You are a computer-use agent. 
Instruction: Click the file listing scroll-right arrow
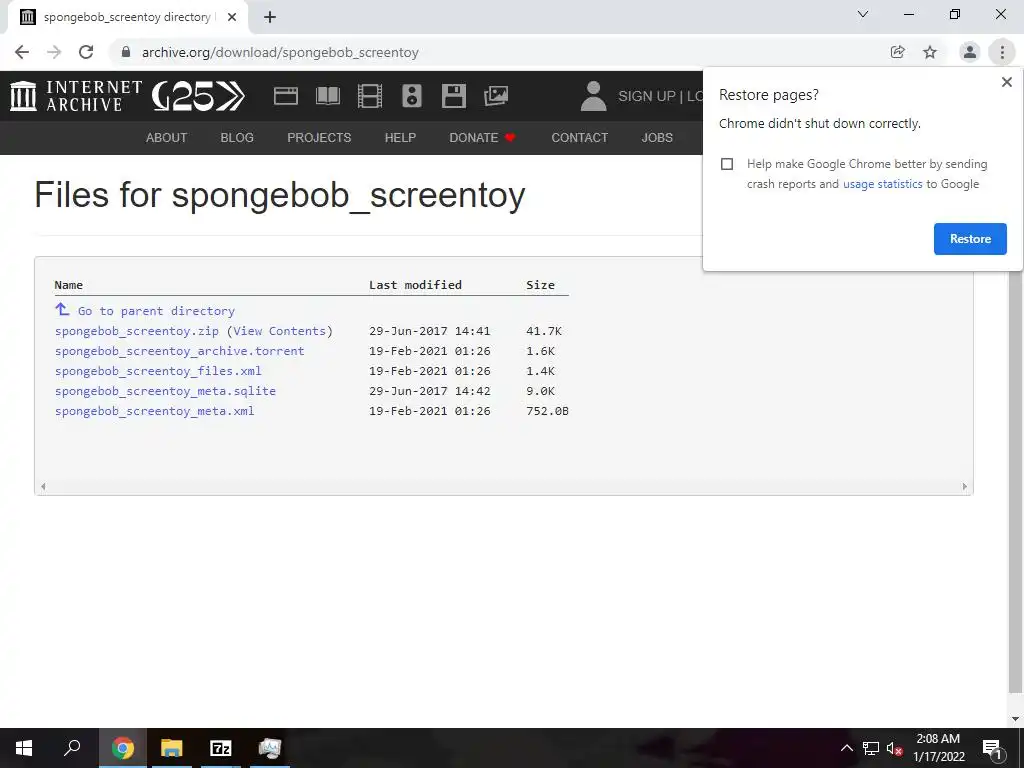point(965,487)
